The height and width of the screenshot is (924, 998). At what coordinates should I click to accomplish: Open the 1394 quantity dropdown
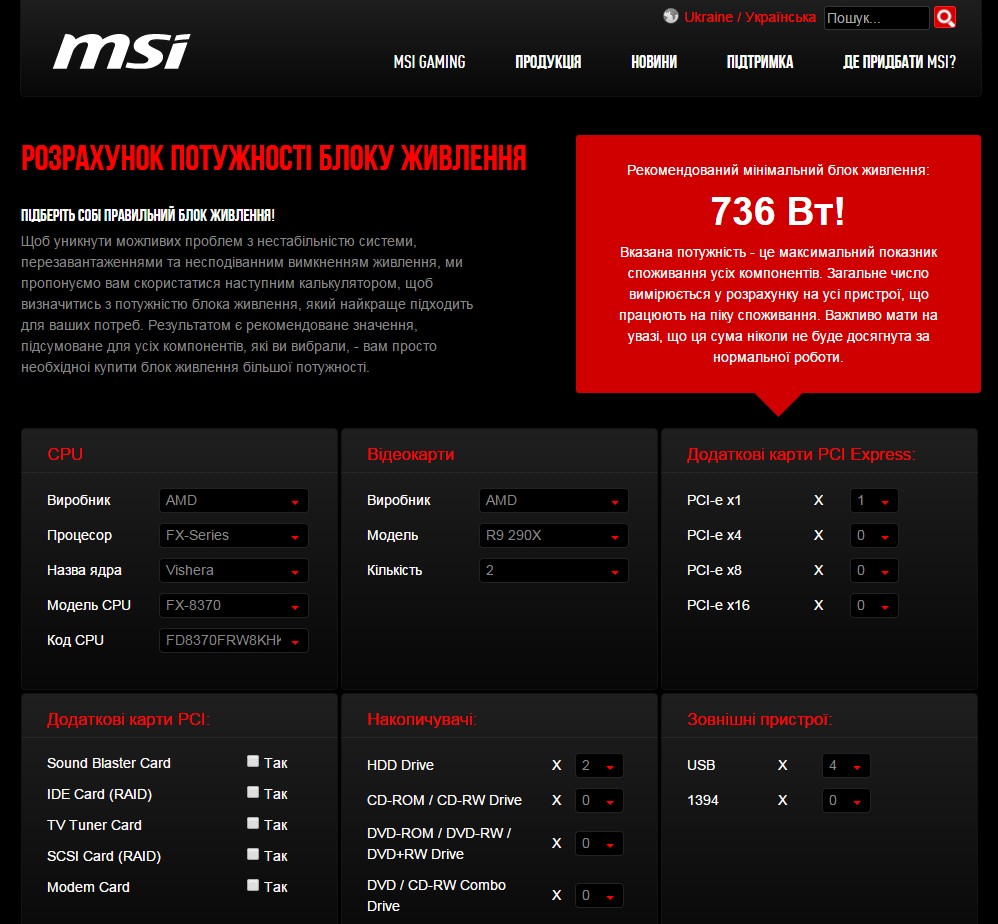point(846,801)
